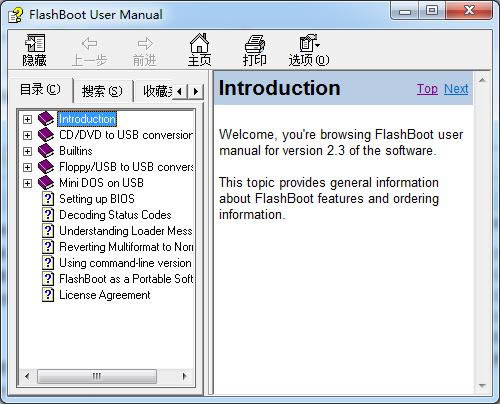Viewport: 500px width, 404px height.
Task: Shift the tab strip right with its arrow
Action: pyautogui.click(x=196, y=91)
